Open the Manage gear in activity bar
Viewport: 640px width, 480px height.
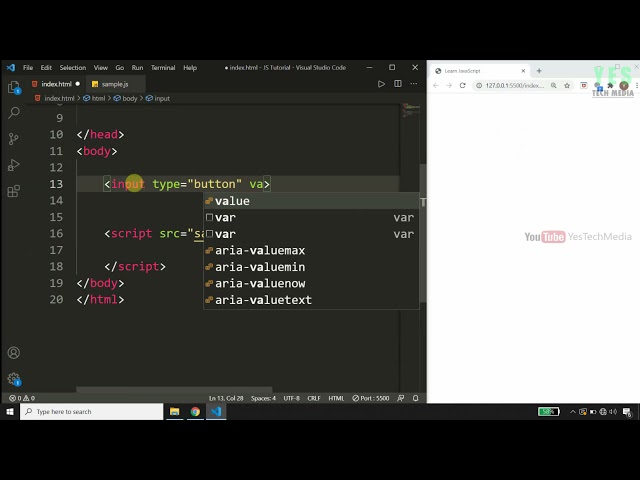click(x=14, y=379)
